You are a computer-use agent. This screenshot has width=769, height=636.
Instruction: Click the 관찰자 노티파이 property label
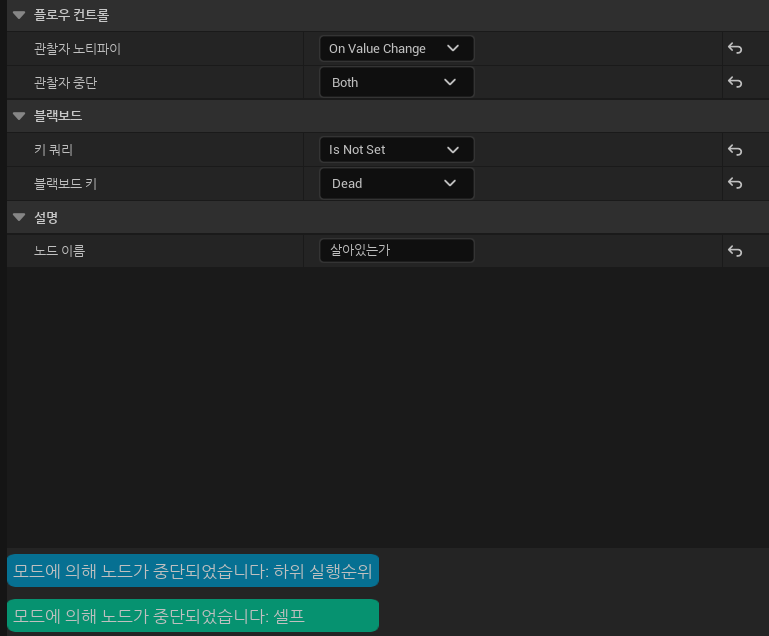(x=77, y=49)
